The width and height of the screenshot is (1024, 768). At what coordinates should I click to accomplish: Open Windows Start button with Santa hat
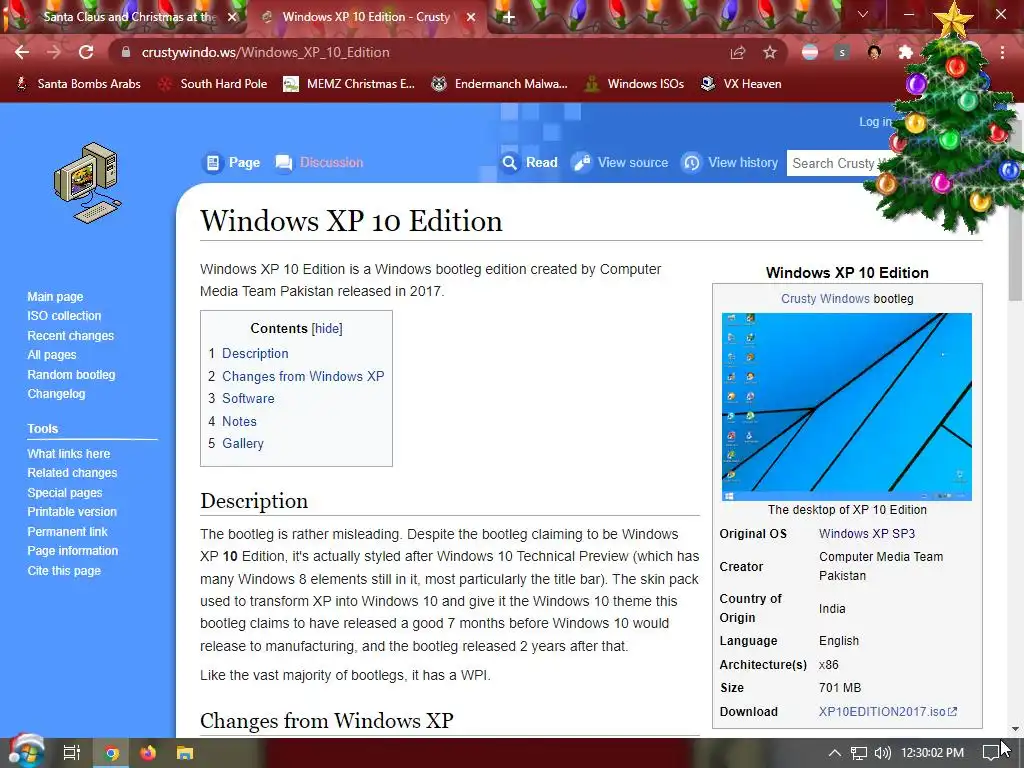25,752
